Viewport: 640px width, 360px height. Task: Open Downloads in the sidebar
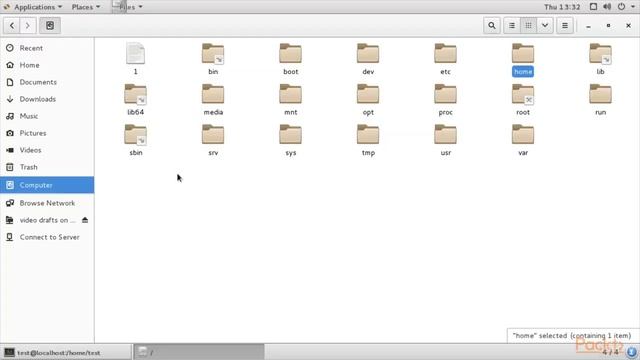47,99
